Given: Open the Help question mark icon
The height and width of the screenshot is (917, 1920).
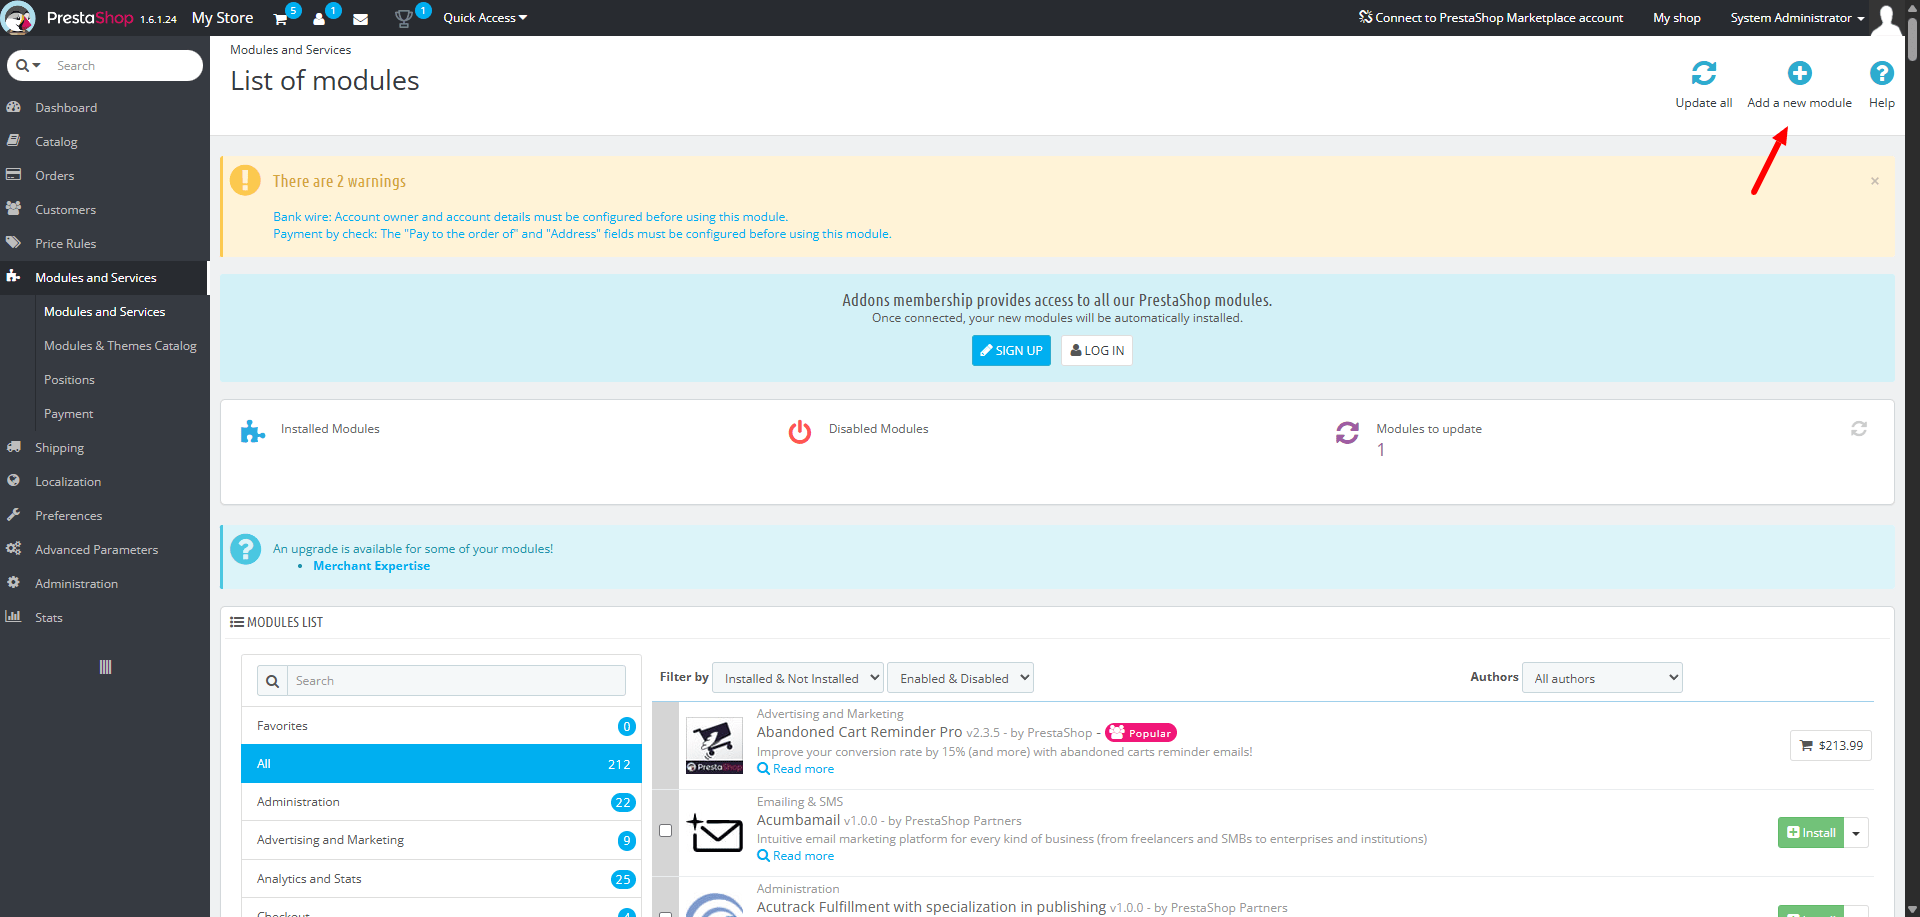Looking at the screenshot, I should click(1881, 73).
